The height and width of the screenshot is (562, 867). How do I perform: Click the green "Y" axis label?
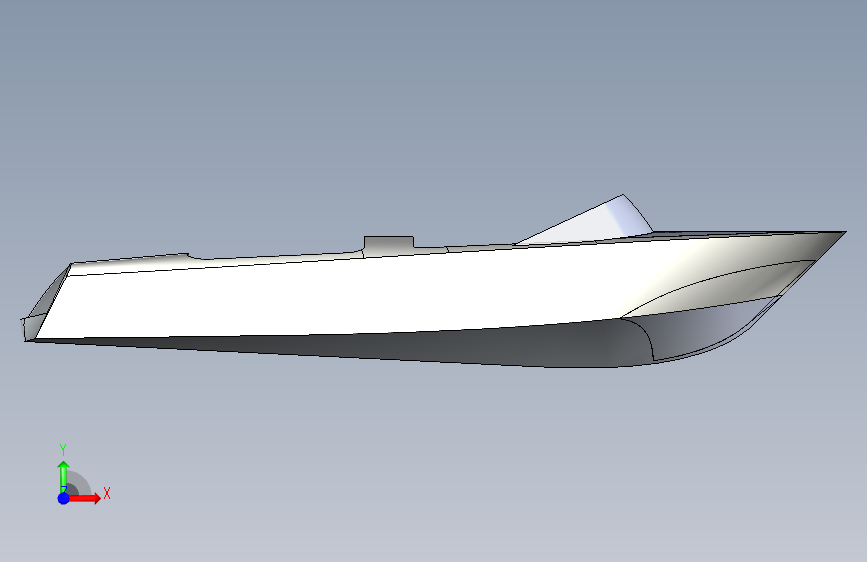tap(63, 450)
